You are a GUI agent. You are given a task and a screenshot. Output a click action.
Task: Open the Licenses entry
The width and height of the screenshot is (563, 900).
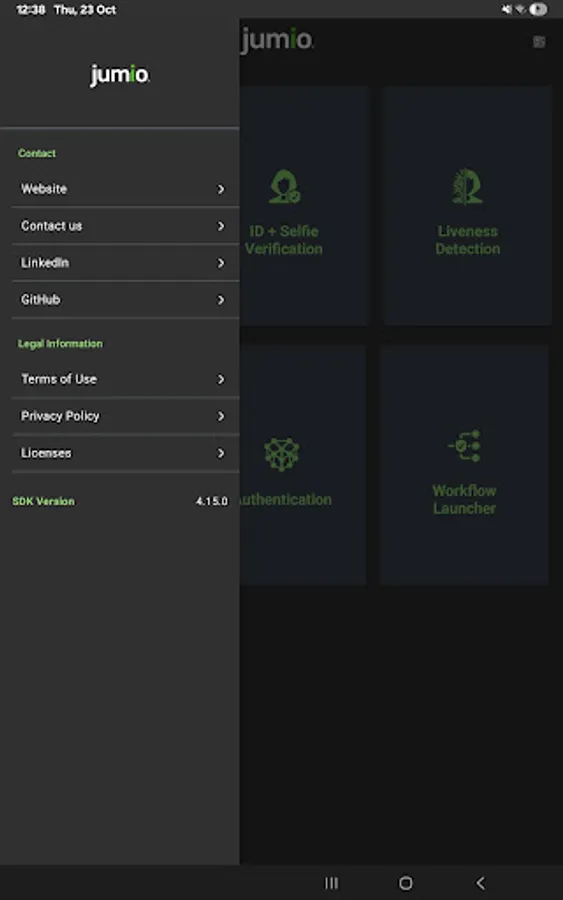125,453
